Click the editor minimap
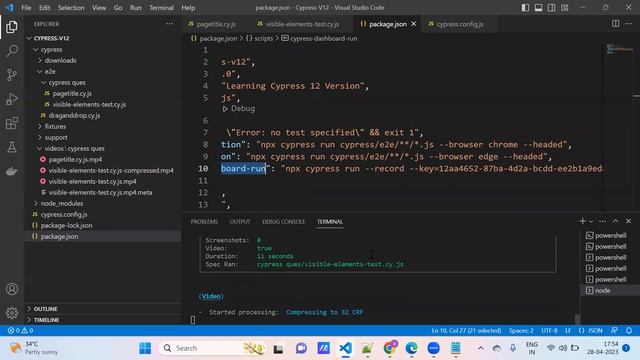Screen dimensions: 640x360 click(620, 49)
